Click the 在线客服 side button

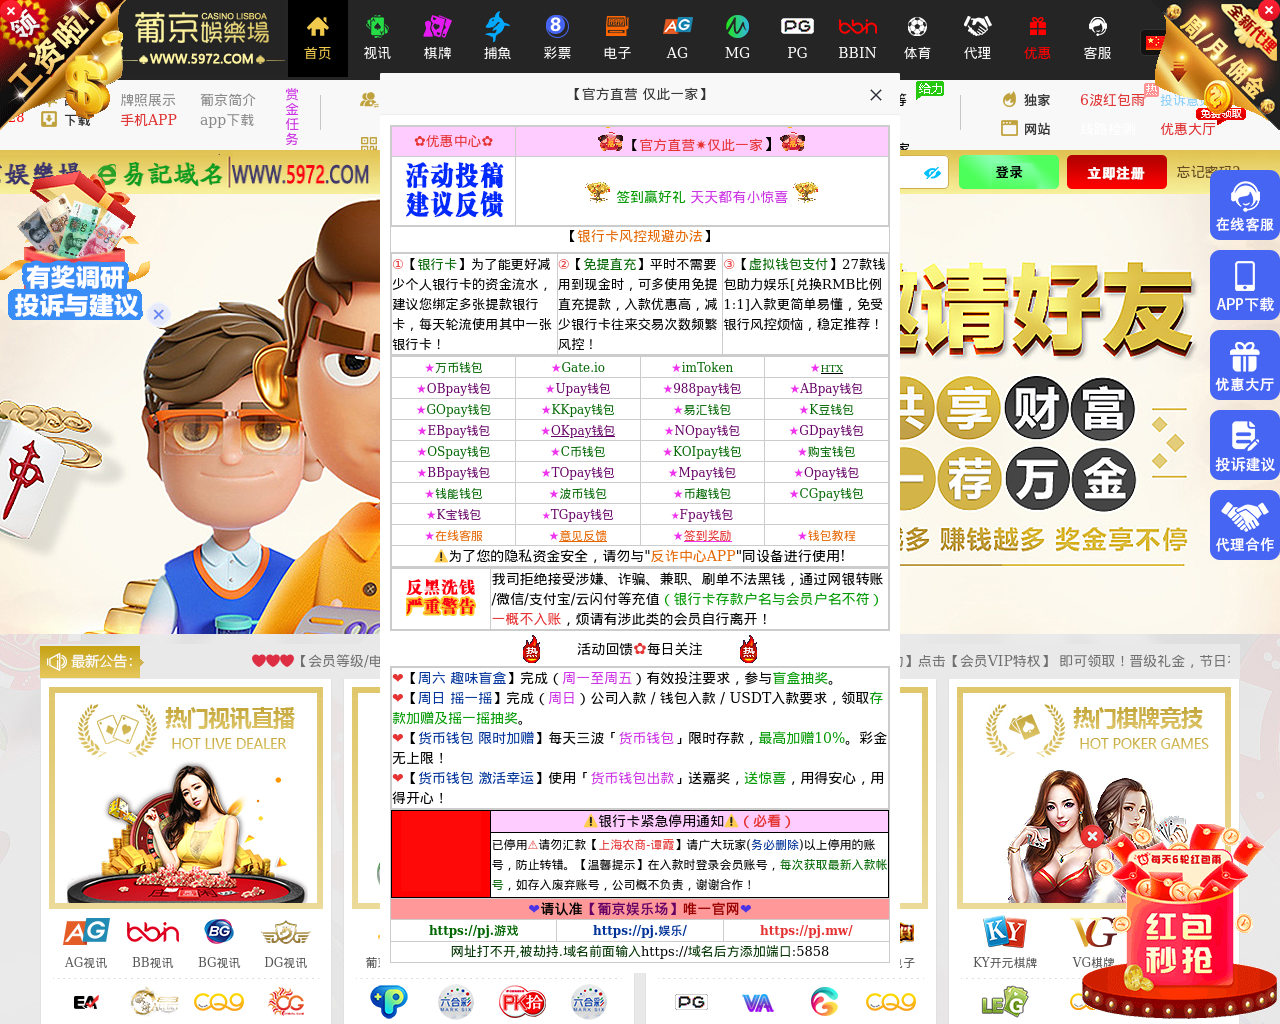pyautogui.click(x=1245, y=205)
